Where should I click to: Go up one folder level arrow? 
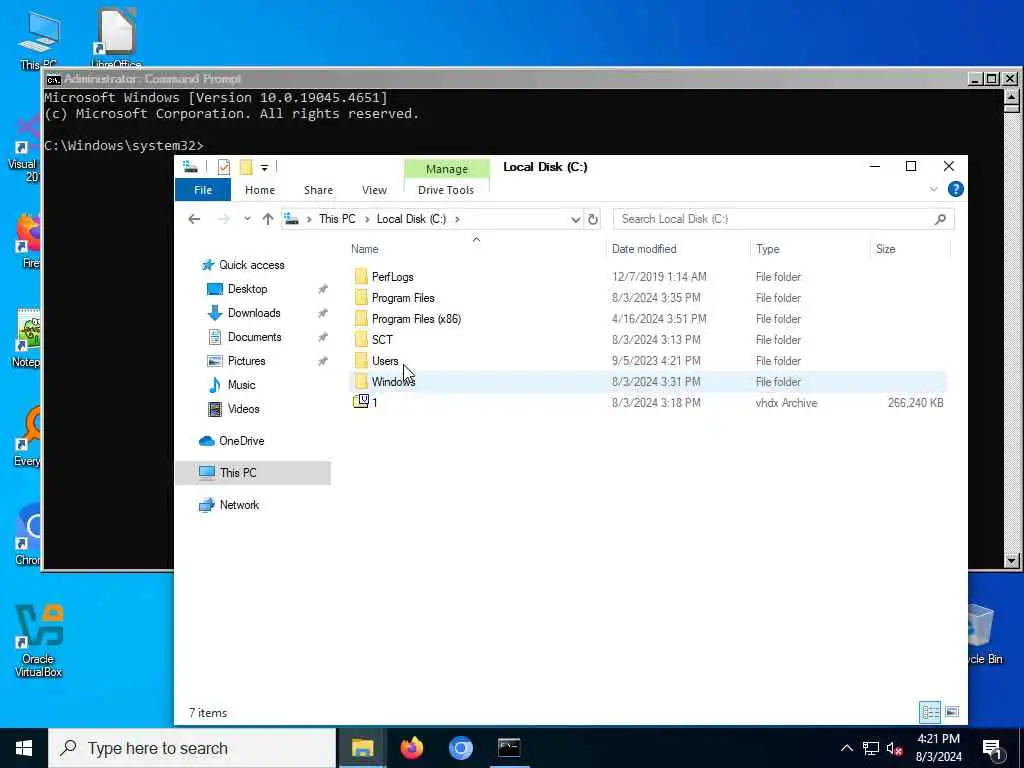coord(268,219)
